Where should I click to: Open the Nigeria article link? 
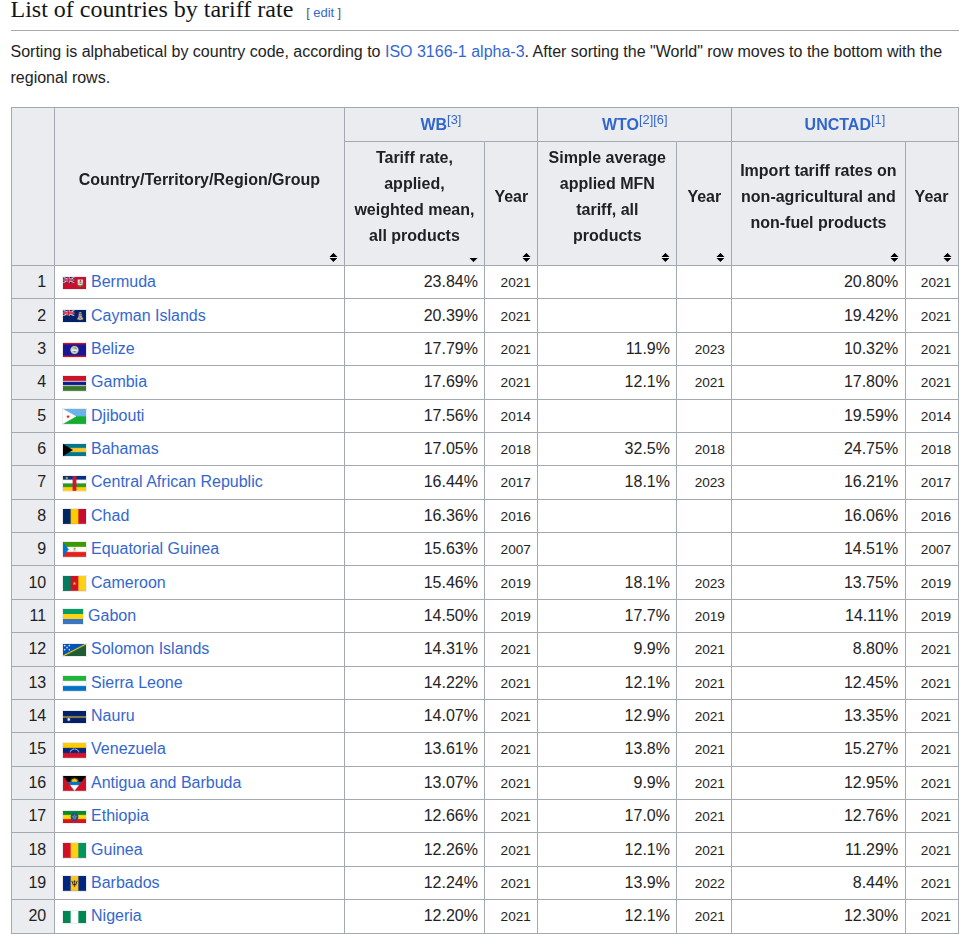[x=116, y=916]
